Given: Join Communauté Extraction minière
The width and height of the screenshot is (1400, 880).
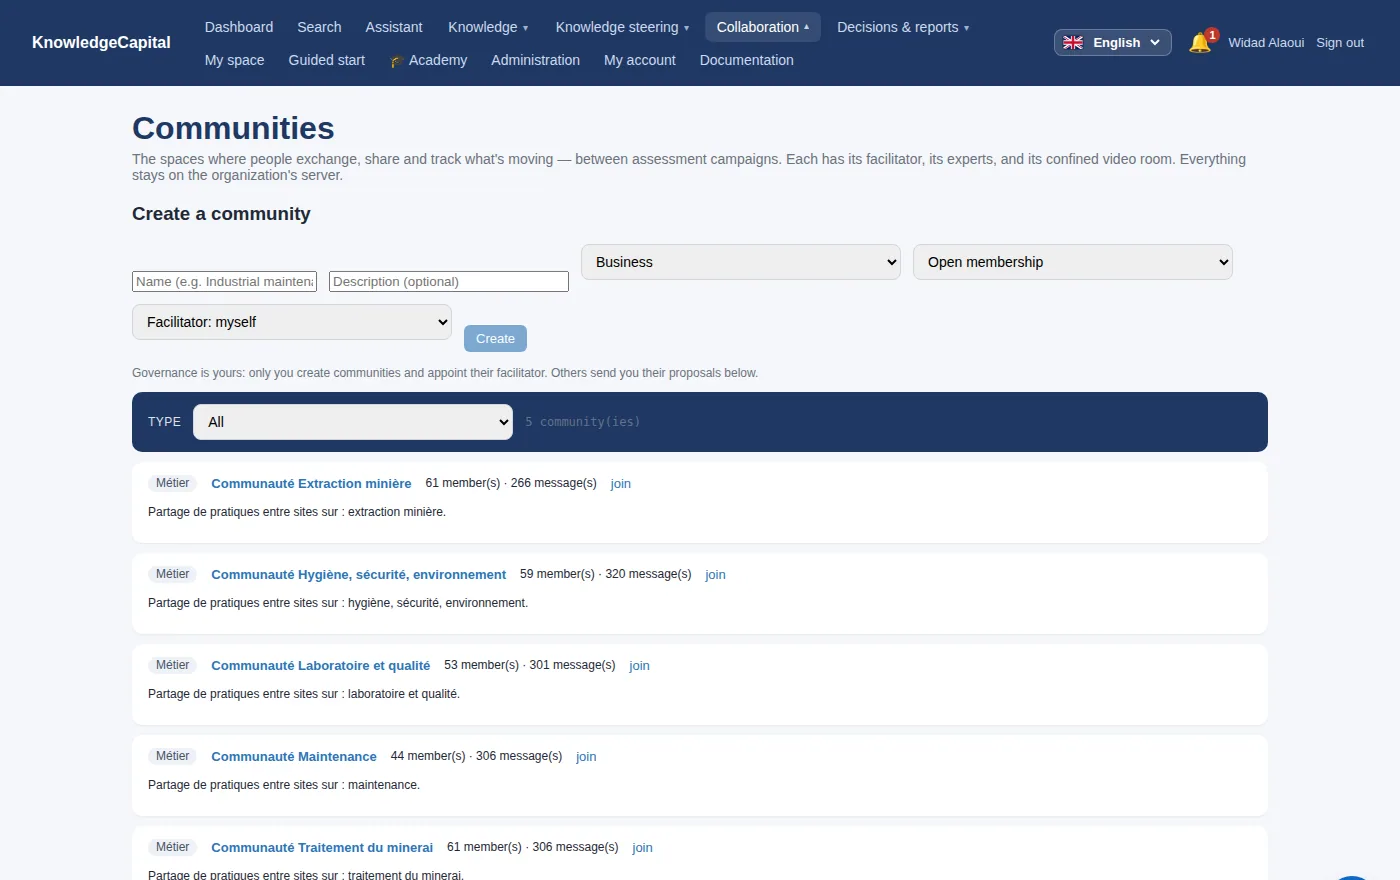Looking at the screenshot, I should tap(621, 484).
